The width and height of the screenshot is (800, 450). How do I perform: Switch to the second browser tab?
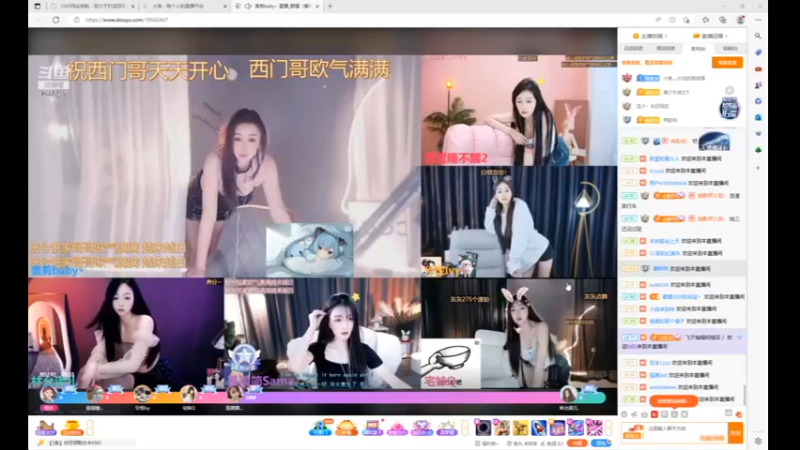pyautogui.click(x=184, y=6)
